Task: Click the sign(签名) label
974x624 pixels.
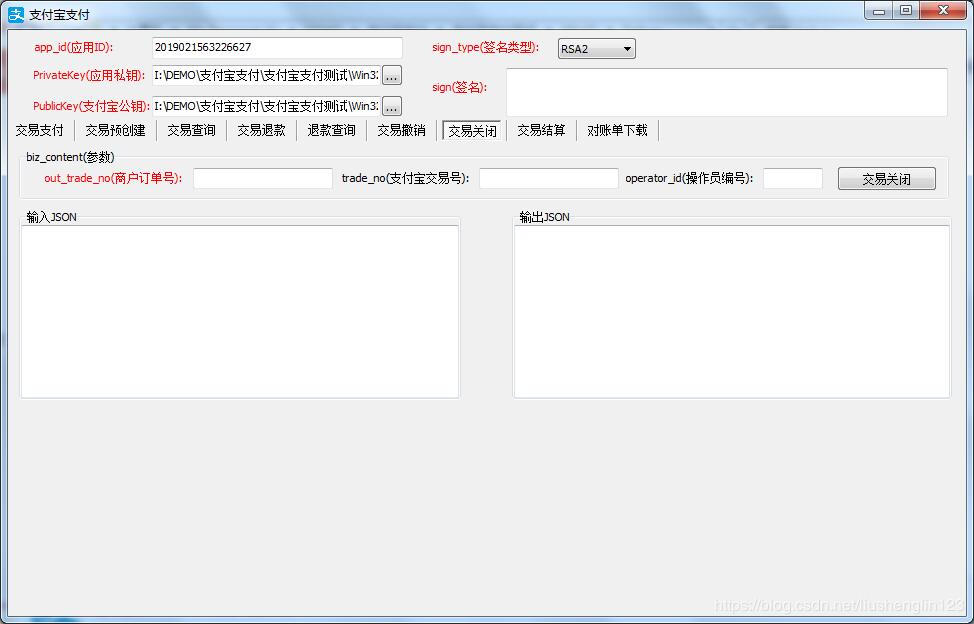Action: 460,88
